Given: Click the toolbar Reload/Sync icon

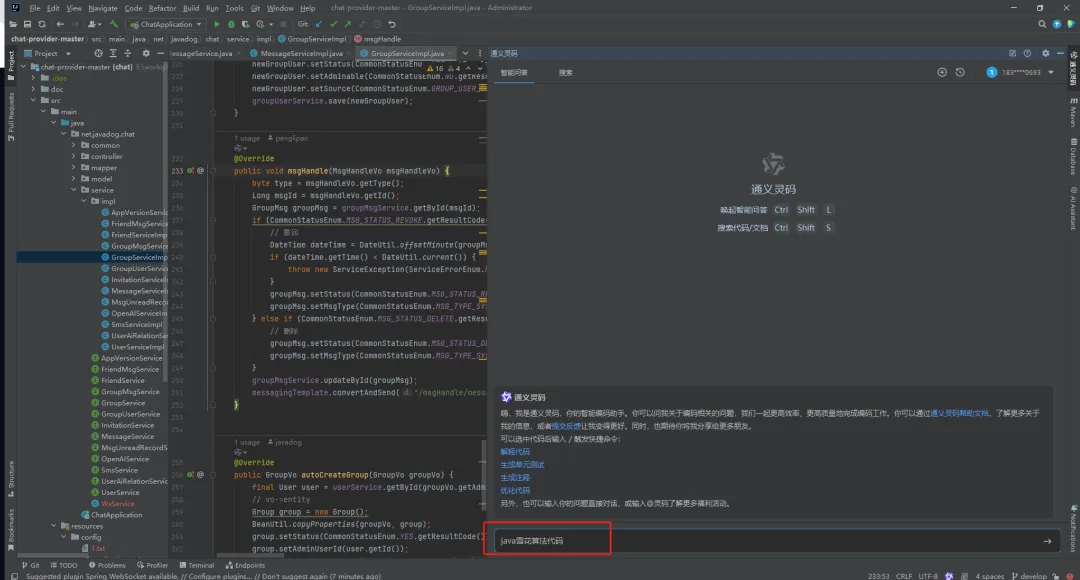Looking at the screenshot, I should click(42, 24).
